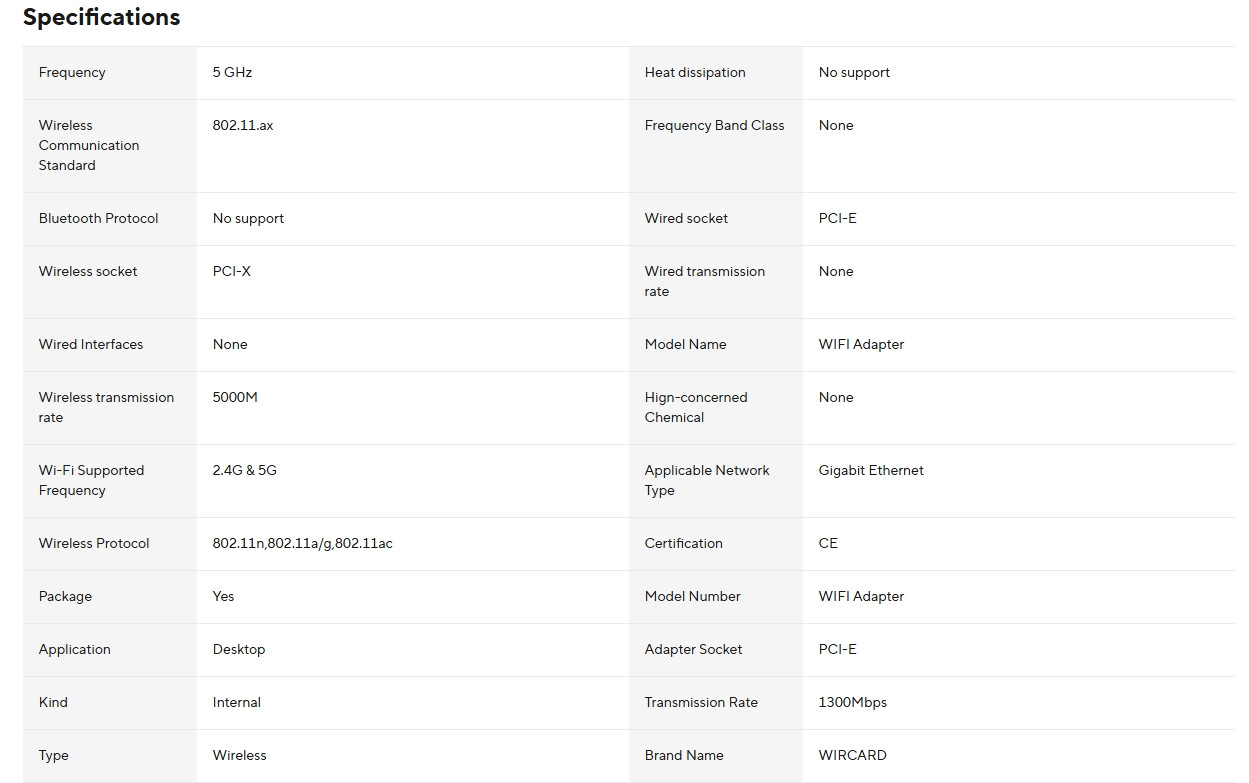Click the Frequency Band Class label
Image resolution: width=1249 pixels, height=783 pixels.
coord(714,126)
